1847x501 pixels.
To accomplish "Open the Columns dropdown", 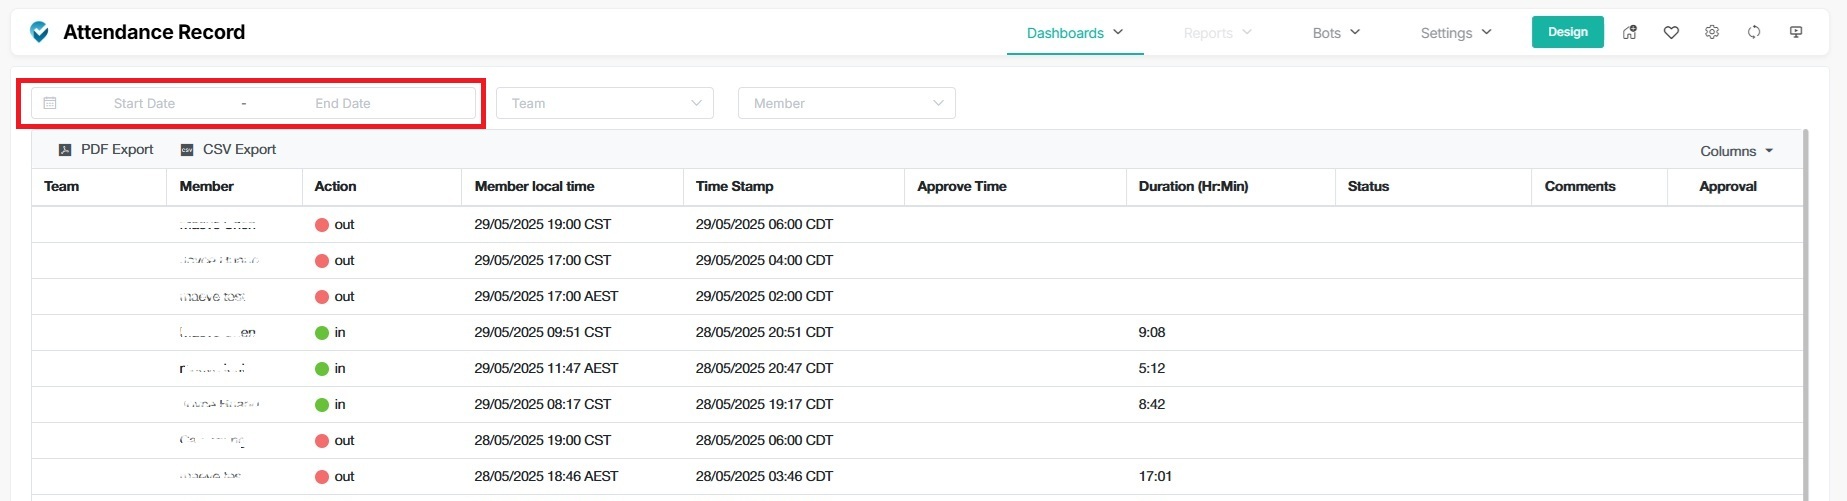I will coord(1736,151).
